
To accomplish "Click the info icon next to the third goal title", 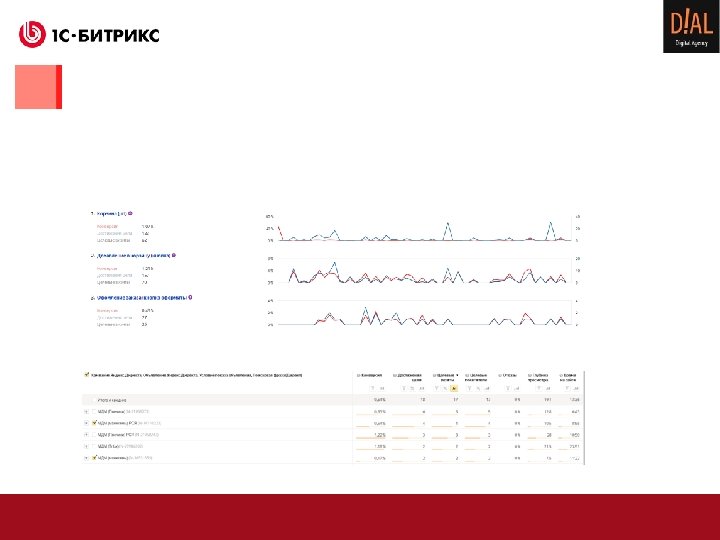I will coord(190,298).
